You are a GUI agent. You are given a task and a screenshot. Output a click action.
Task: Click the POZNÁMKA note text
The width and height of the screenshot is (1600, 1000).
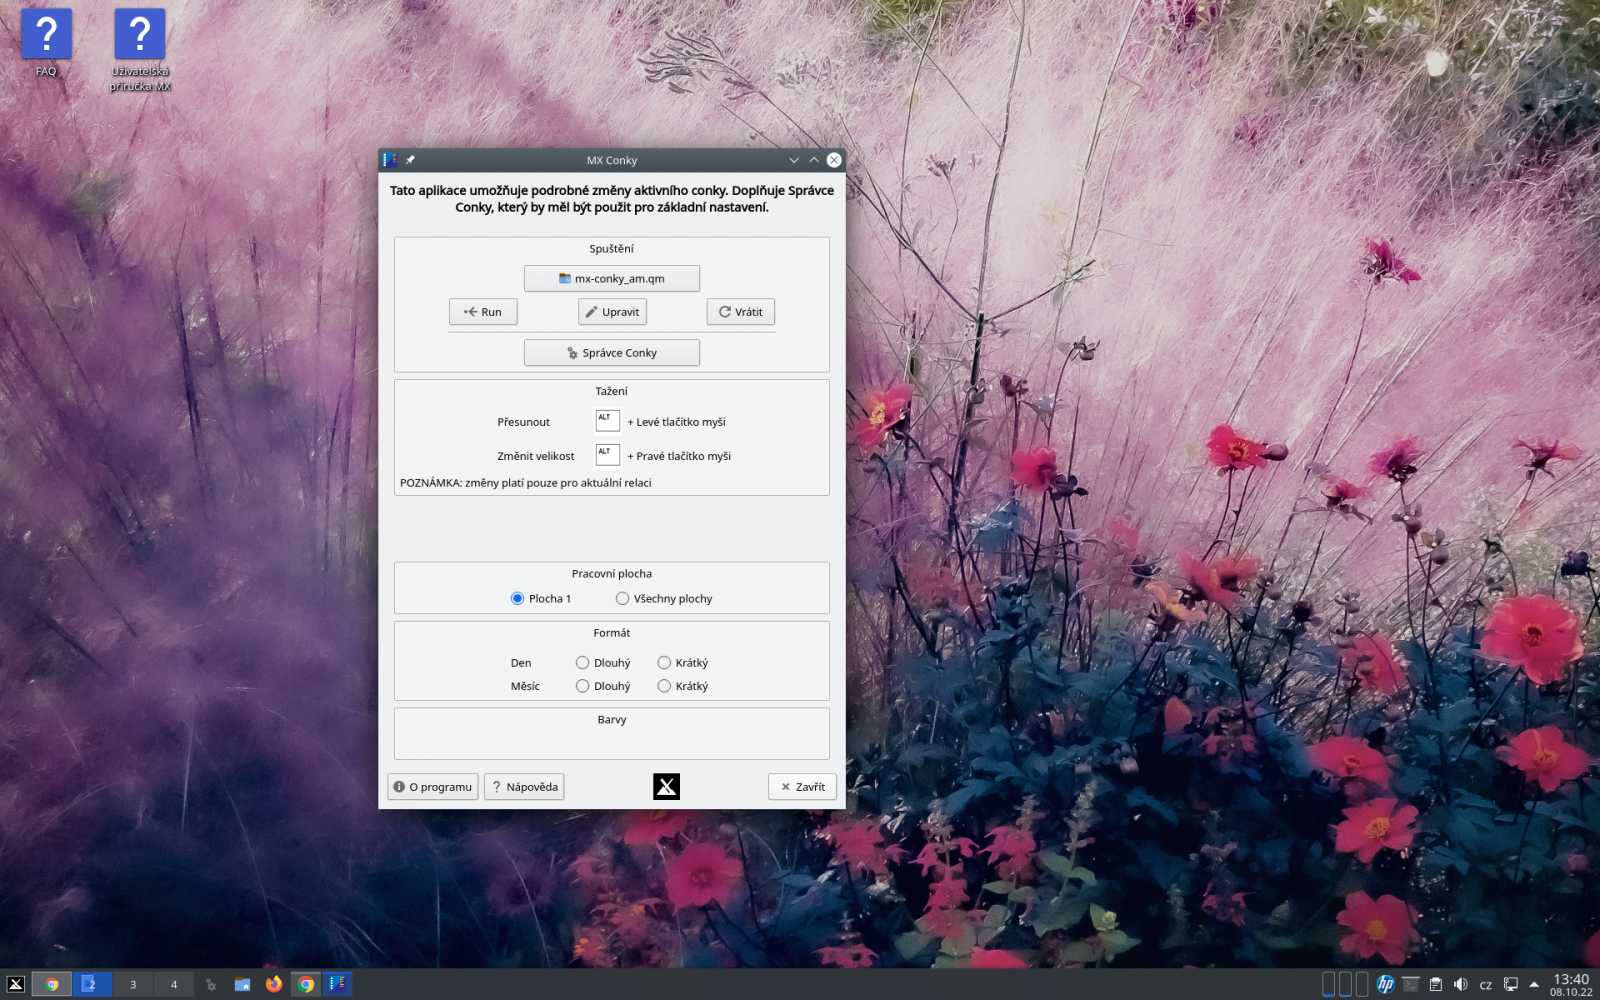click(x=526, y=483)
